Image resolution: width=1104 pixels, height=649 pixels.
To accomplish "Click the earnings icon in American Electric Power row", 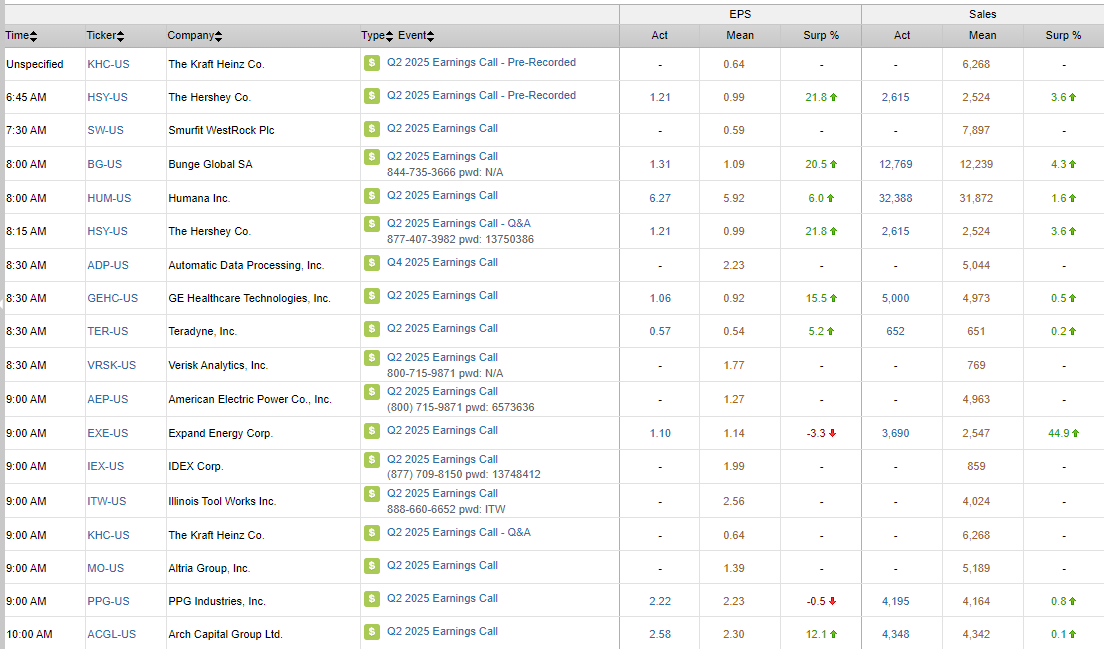I will (372, 391).
